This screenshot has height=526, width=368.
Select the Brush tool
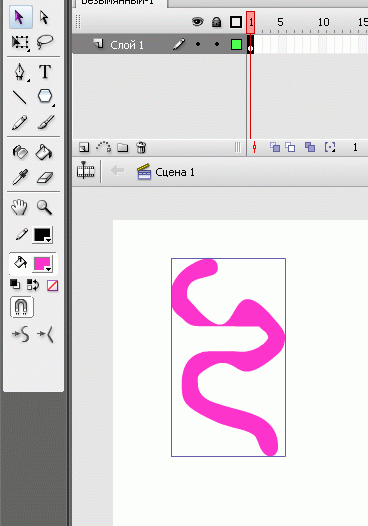[45, 122]
